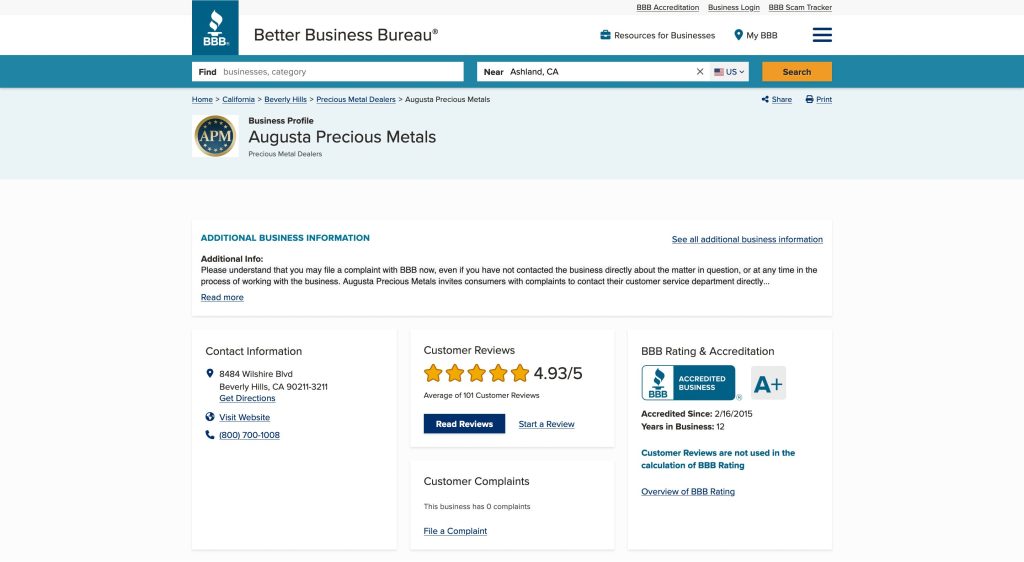
Task: Open the US country dropdown
Action: [x=730, y=72]
